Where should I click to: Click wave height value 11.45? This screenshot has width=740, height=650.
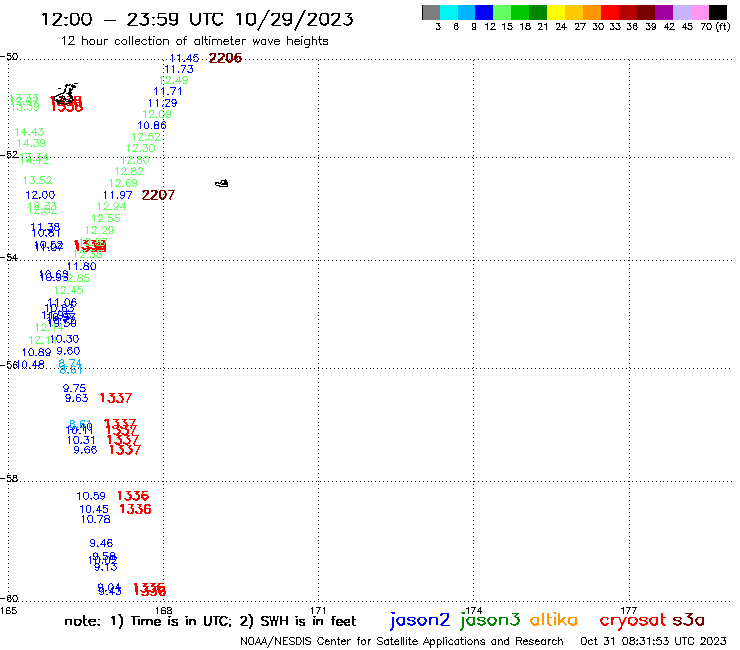pyautogui.click(x=185, y=58)
